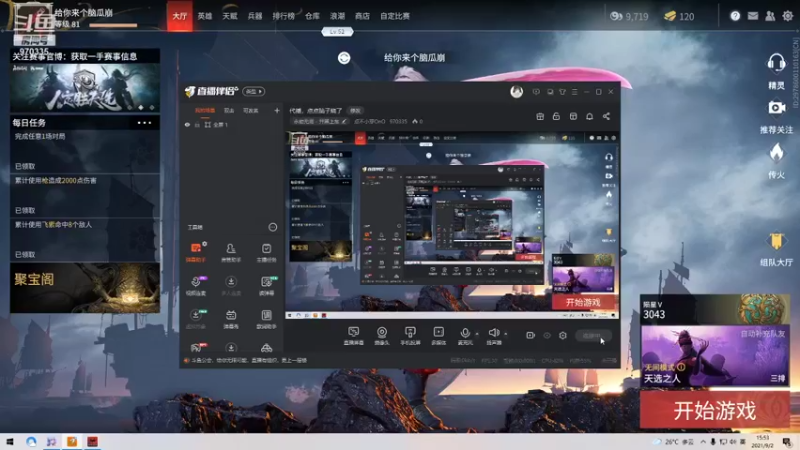
Task: Select first scene tab in streaming app
Action: [x=205, y=110]
